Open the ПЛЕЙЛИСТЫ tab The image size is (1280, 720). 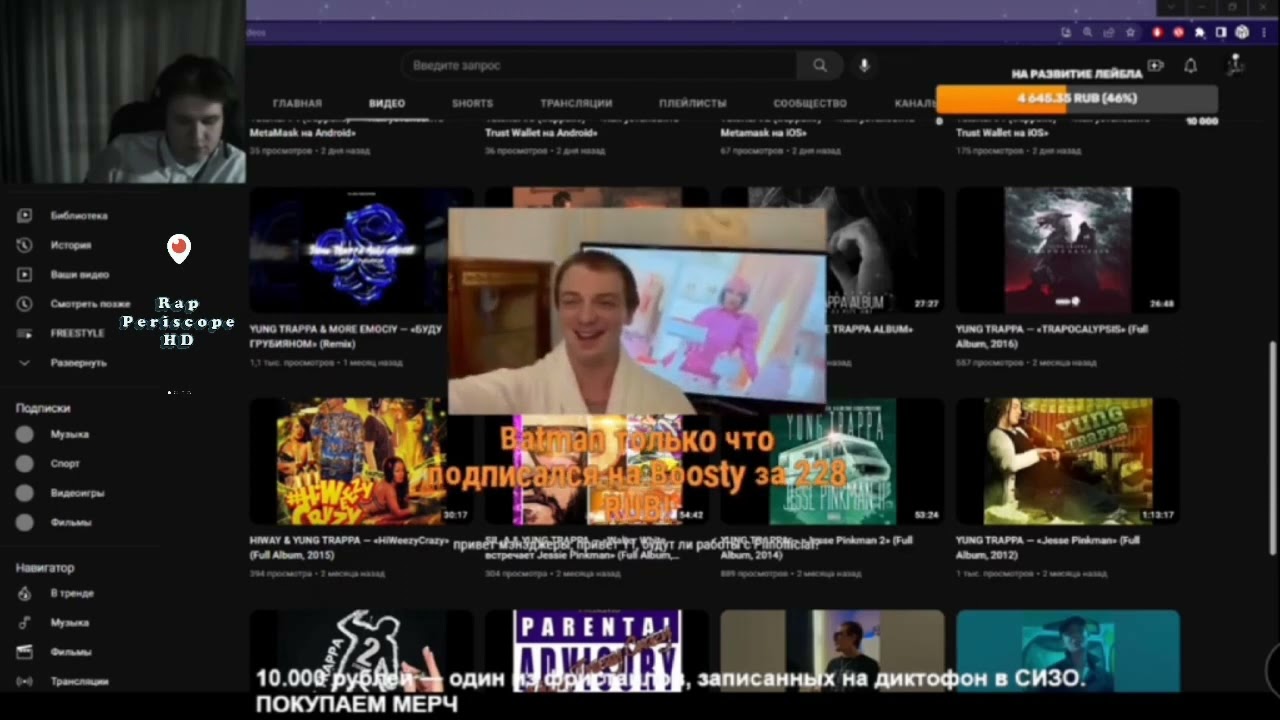692,103
